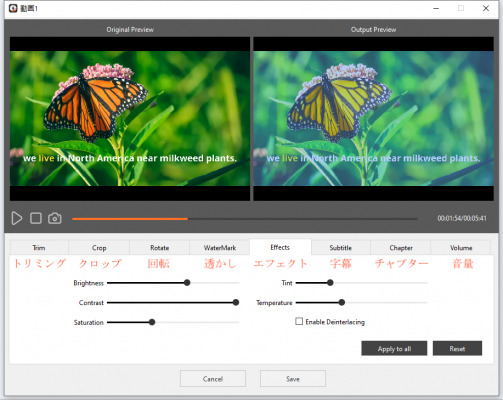Reset the effect settings
Viewport: 503px width, 400px height.
(457, 348)
